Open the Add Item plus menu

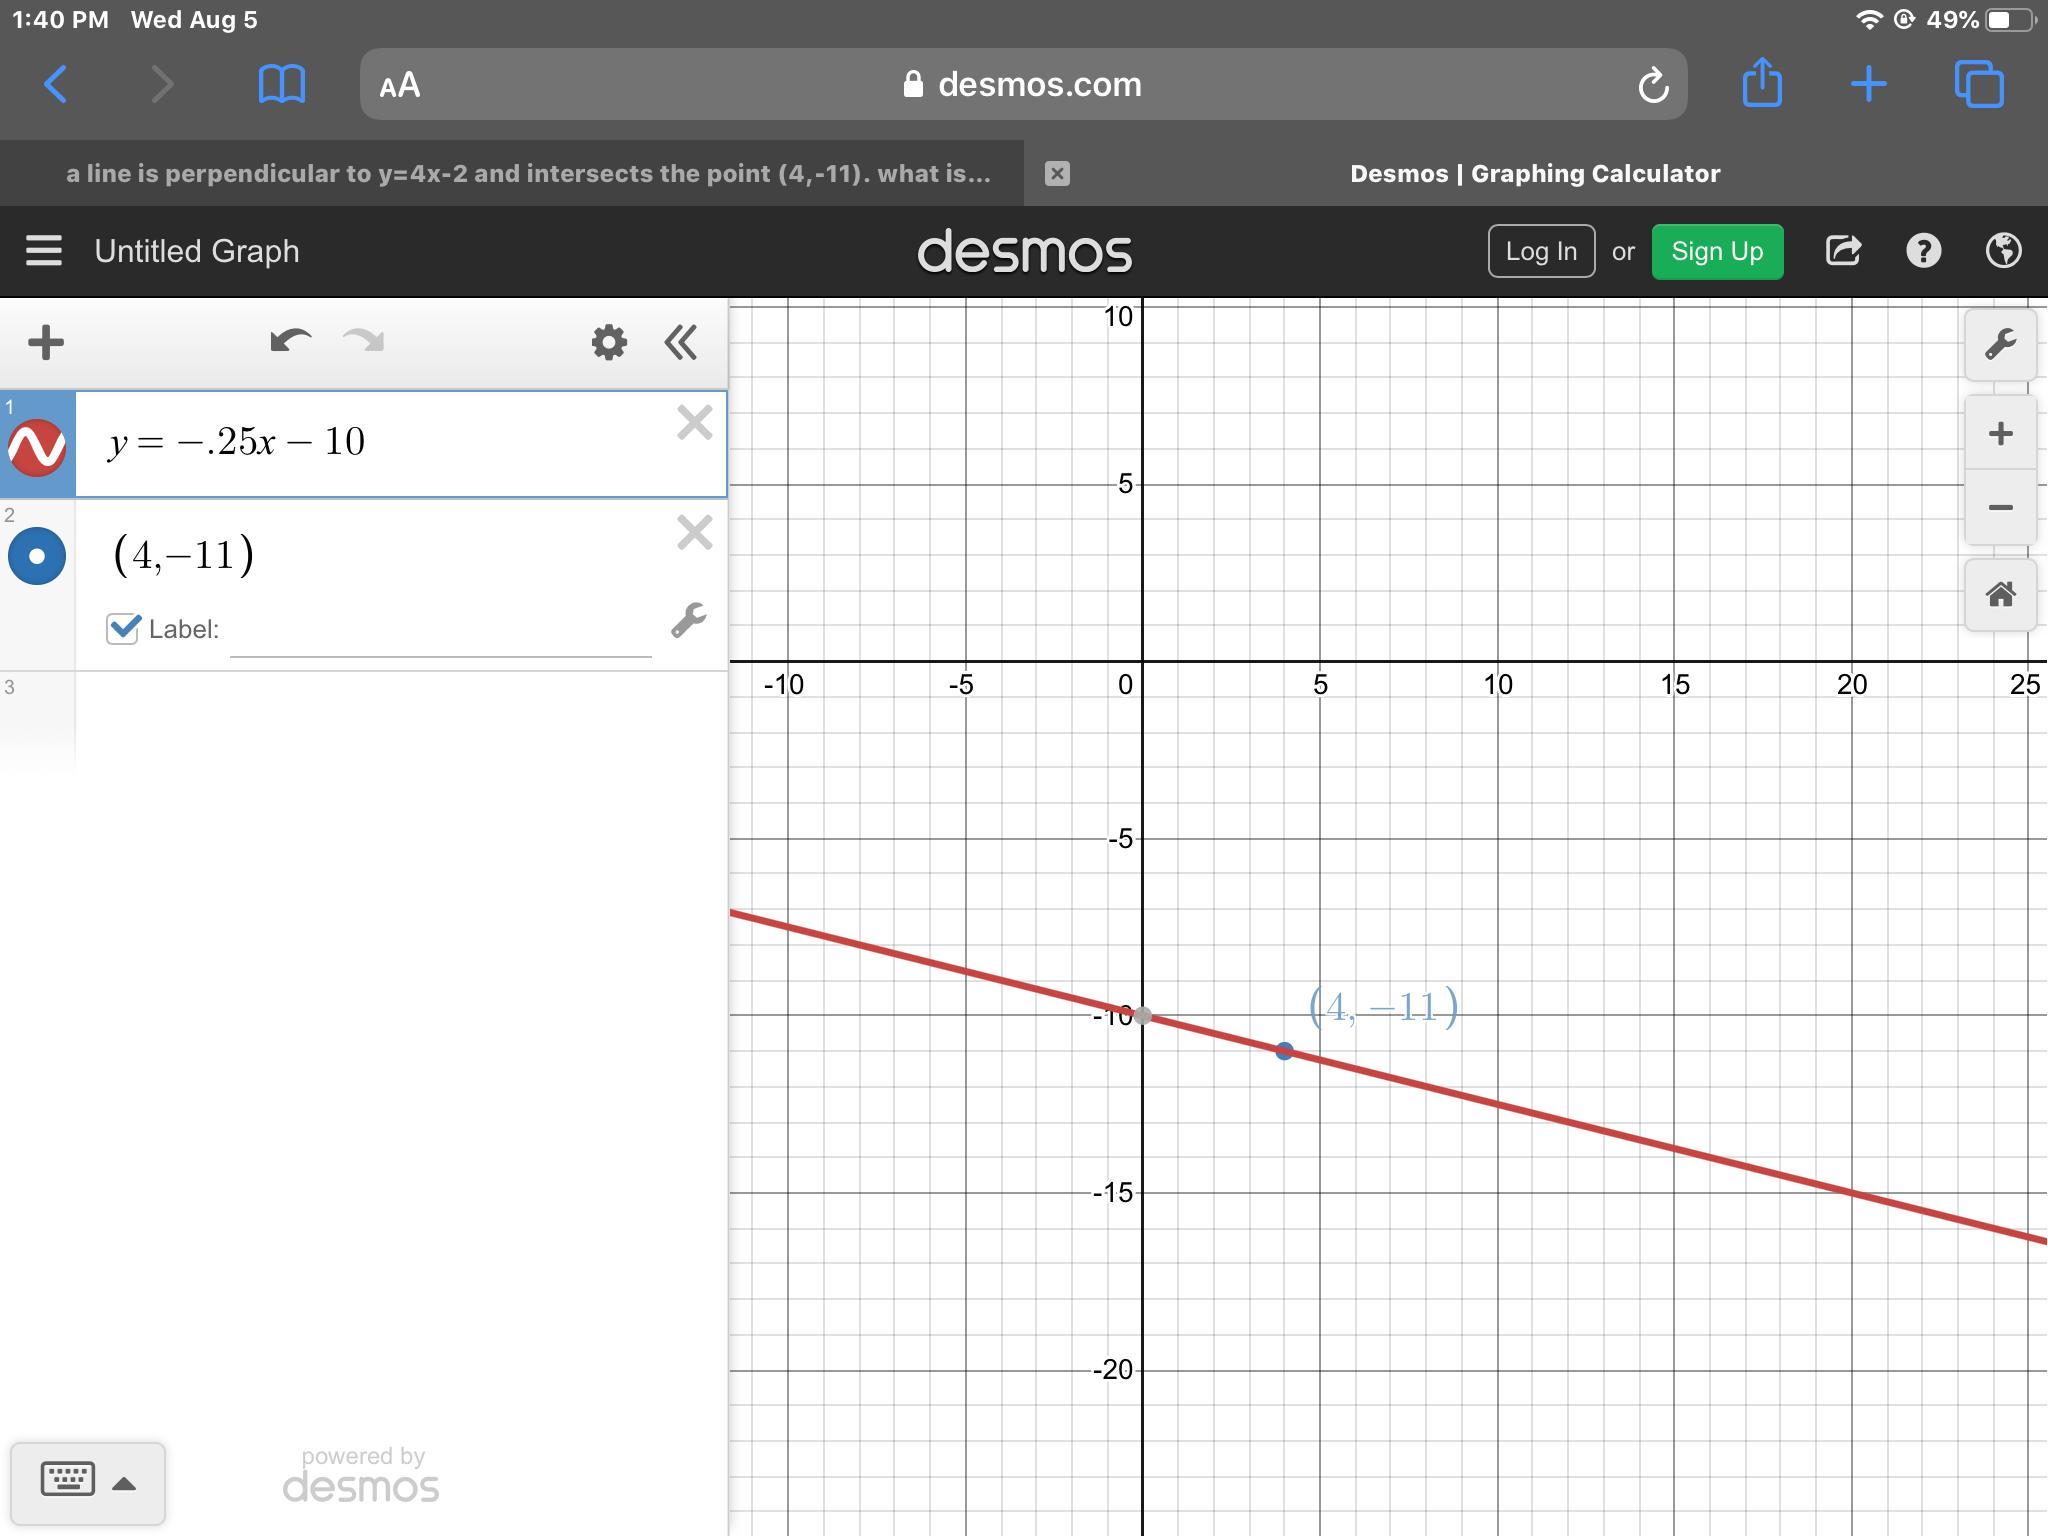click(x=46, y=343)
